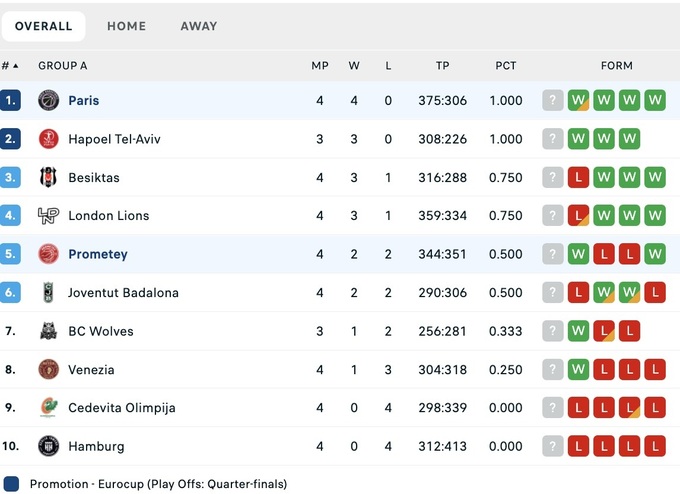Click the BC Wolves logo icon
The height and width of the screenshot is (494, 680).
pyautogui.click(x=48, y=331)
